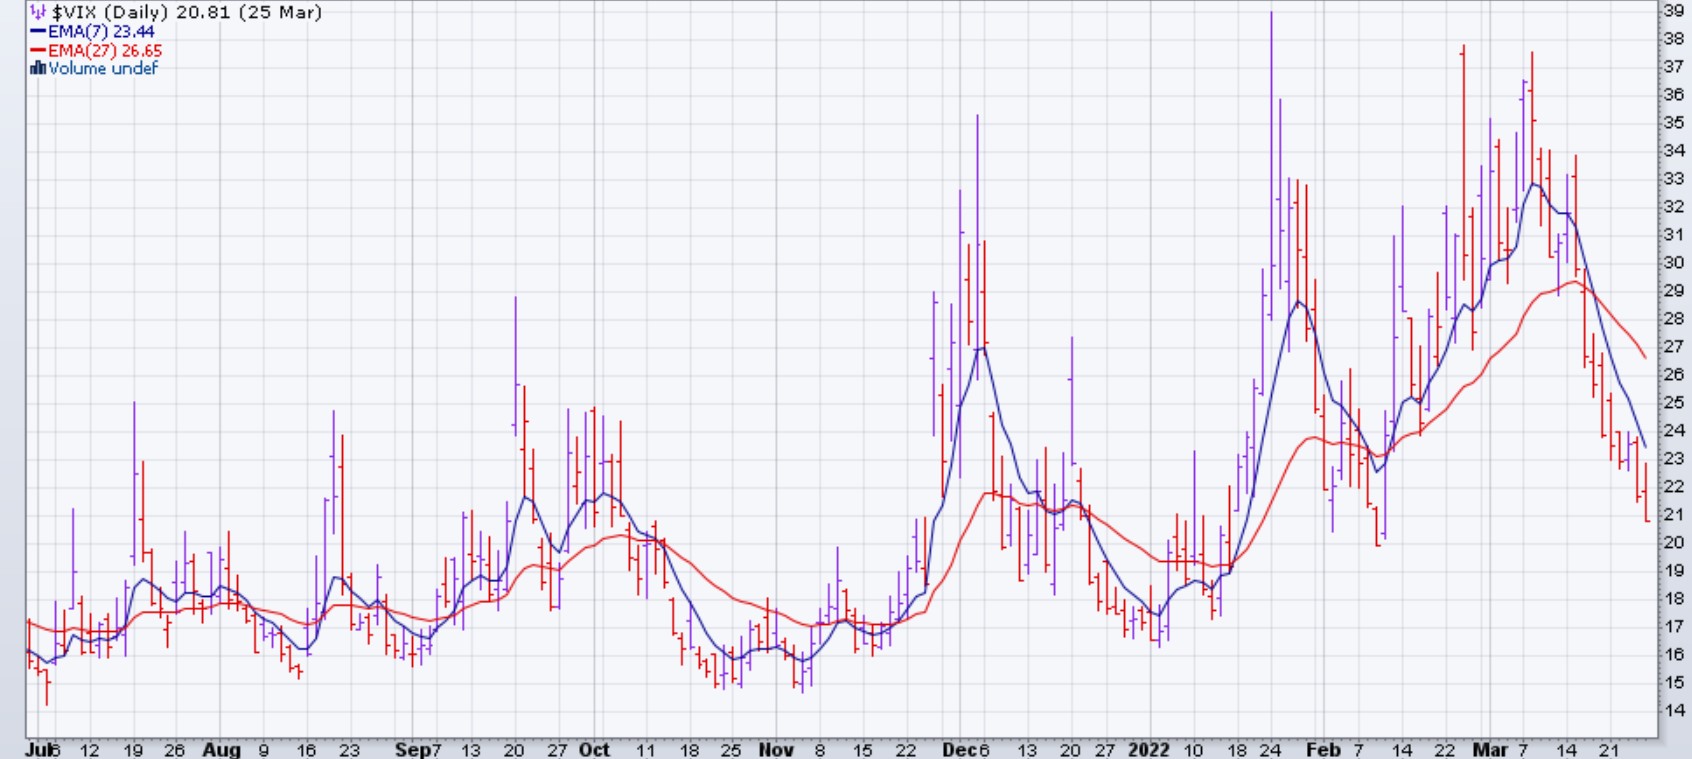This screenshot has height=759, width=1692.
Task: Click the EMA(7) 23.44 legend label
Action: click(101, 32)
